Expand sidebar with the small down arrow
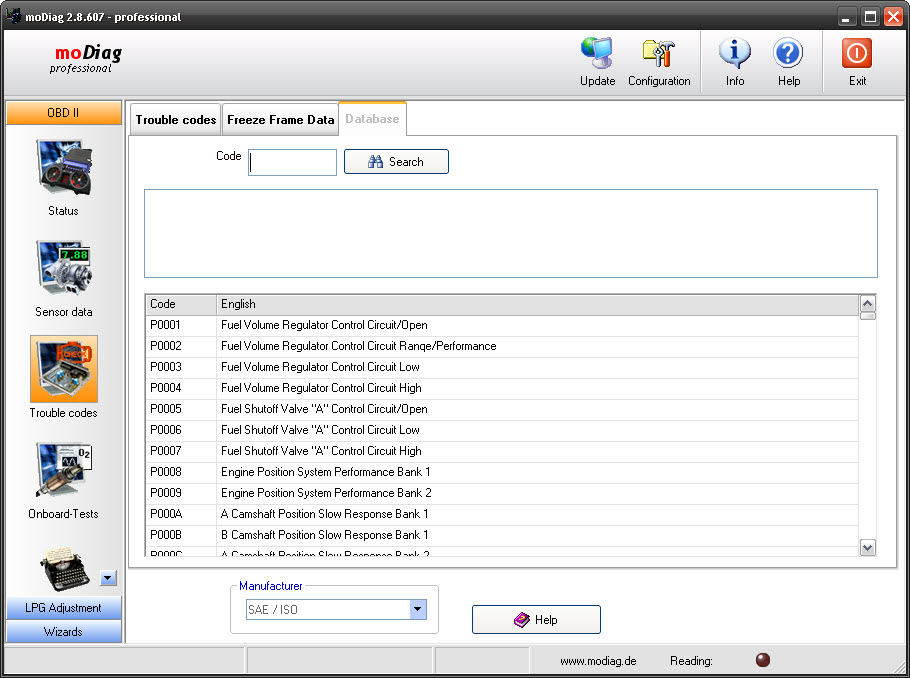Viewport: 910px width, 678px height. click(109, 577)
